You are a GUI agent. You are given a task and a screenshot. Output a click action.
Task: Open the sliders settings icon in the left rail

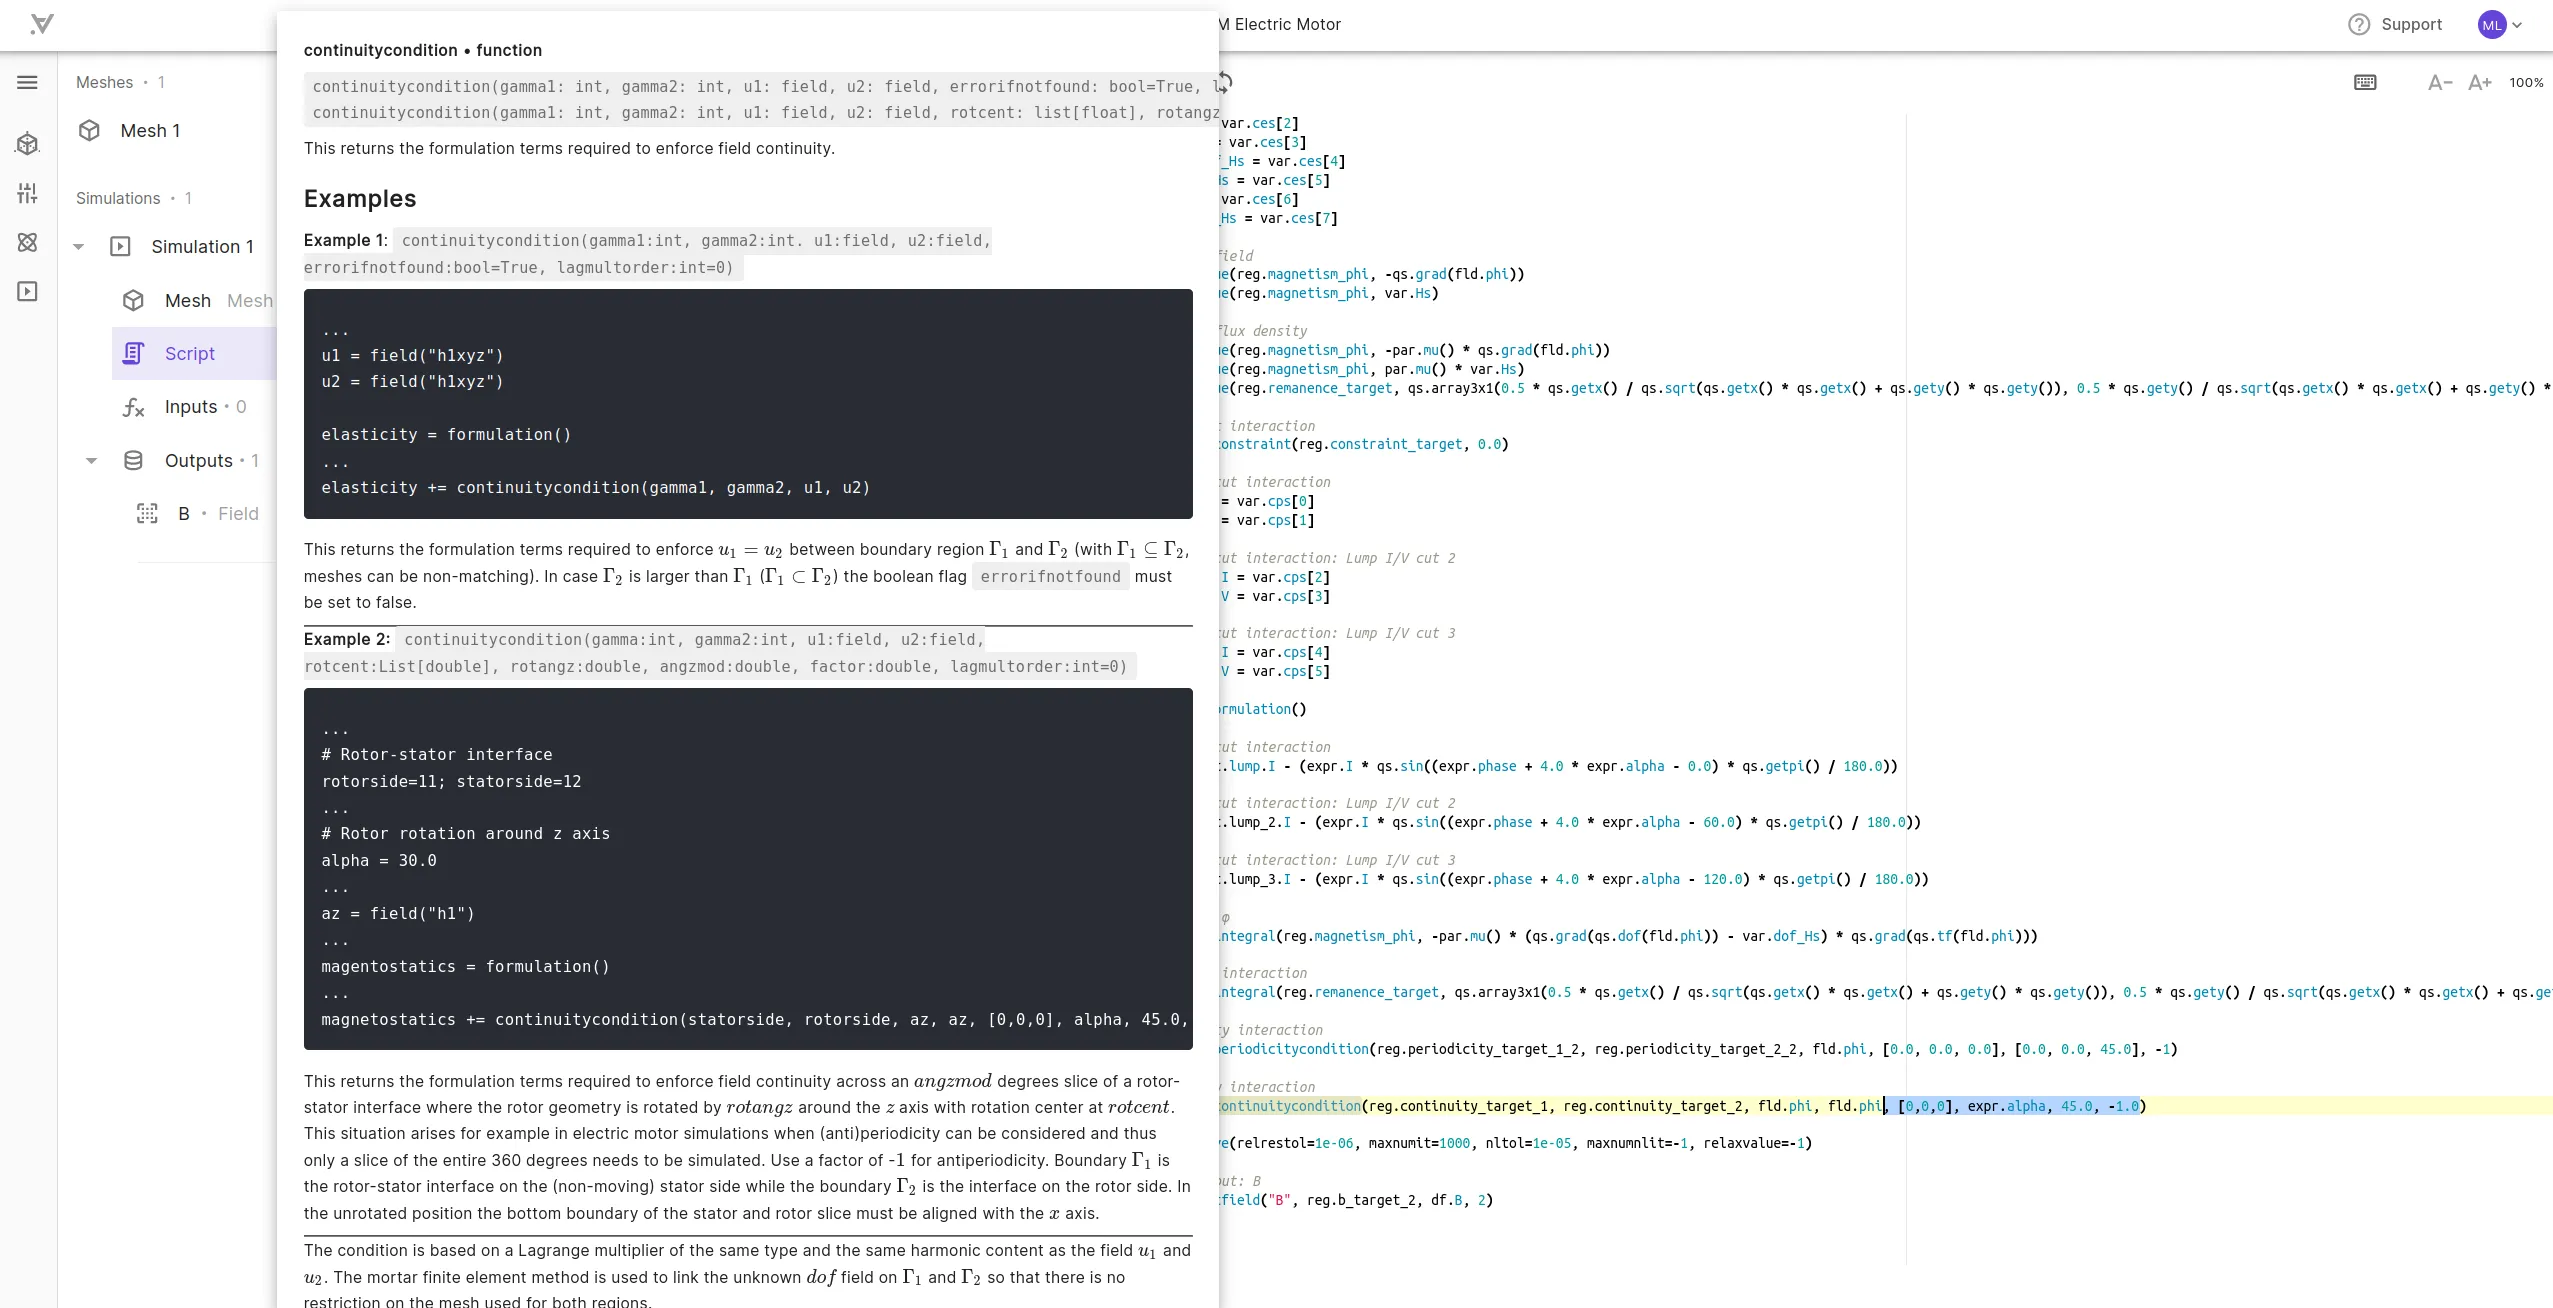(x=27, y=193)
